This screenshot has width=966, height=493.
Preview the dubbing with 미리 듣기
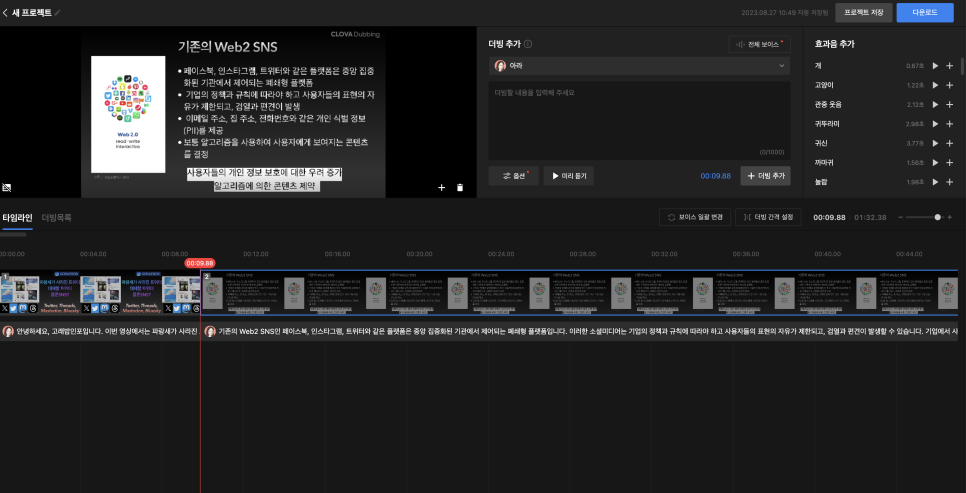569,176
